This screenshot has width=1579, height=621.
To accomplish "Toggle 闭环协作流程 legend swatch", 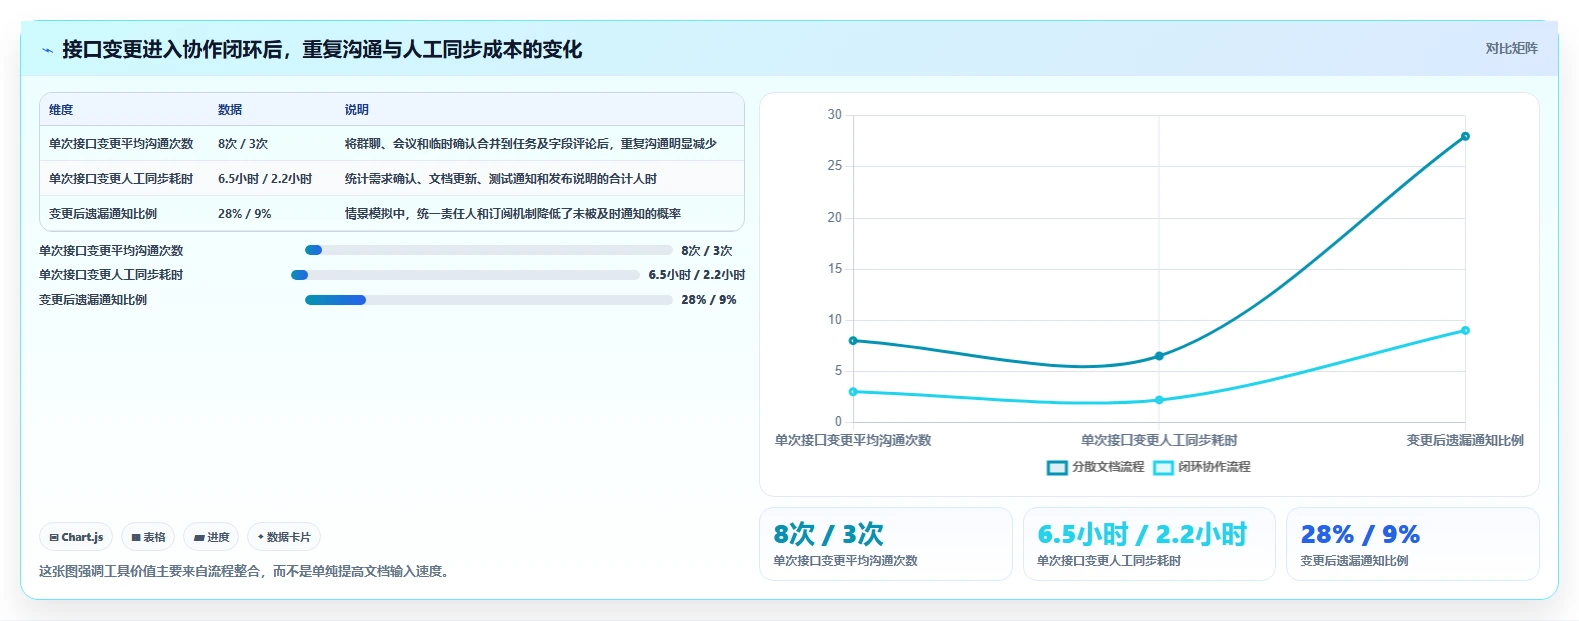I will (x=1163, y=467).
